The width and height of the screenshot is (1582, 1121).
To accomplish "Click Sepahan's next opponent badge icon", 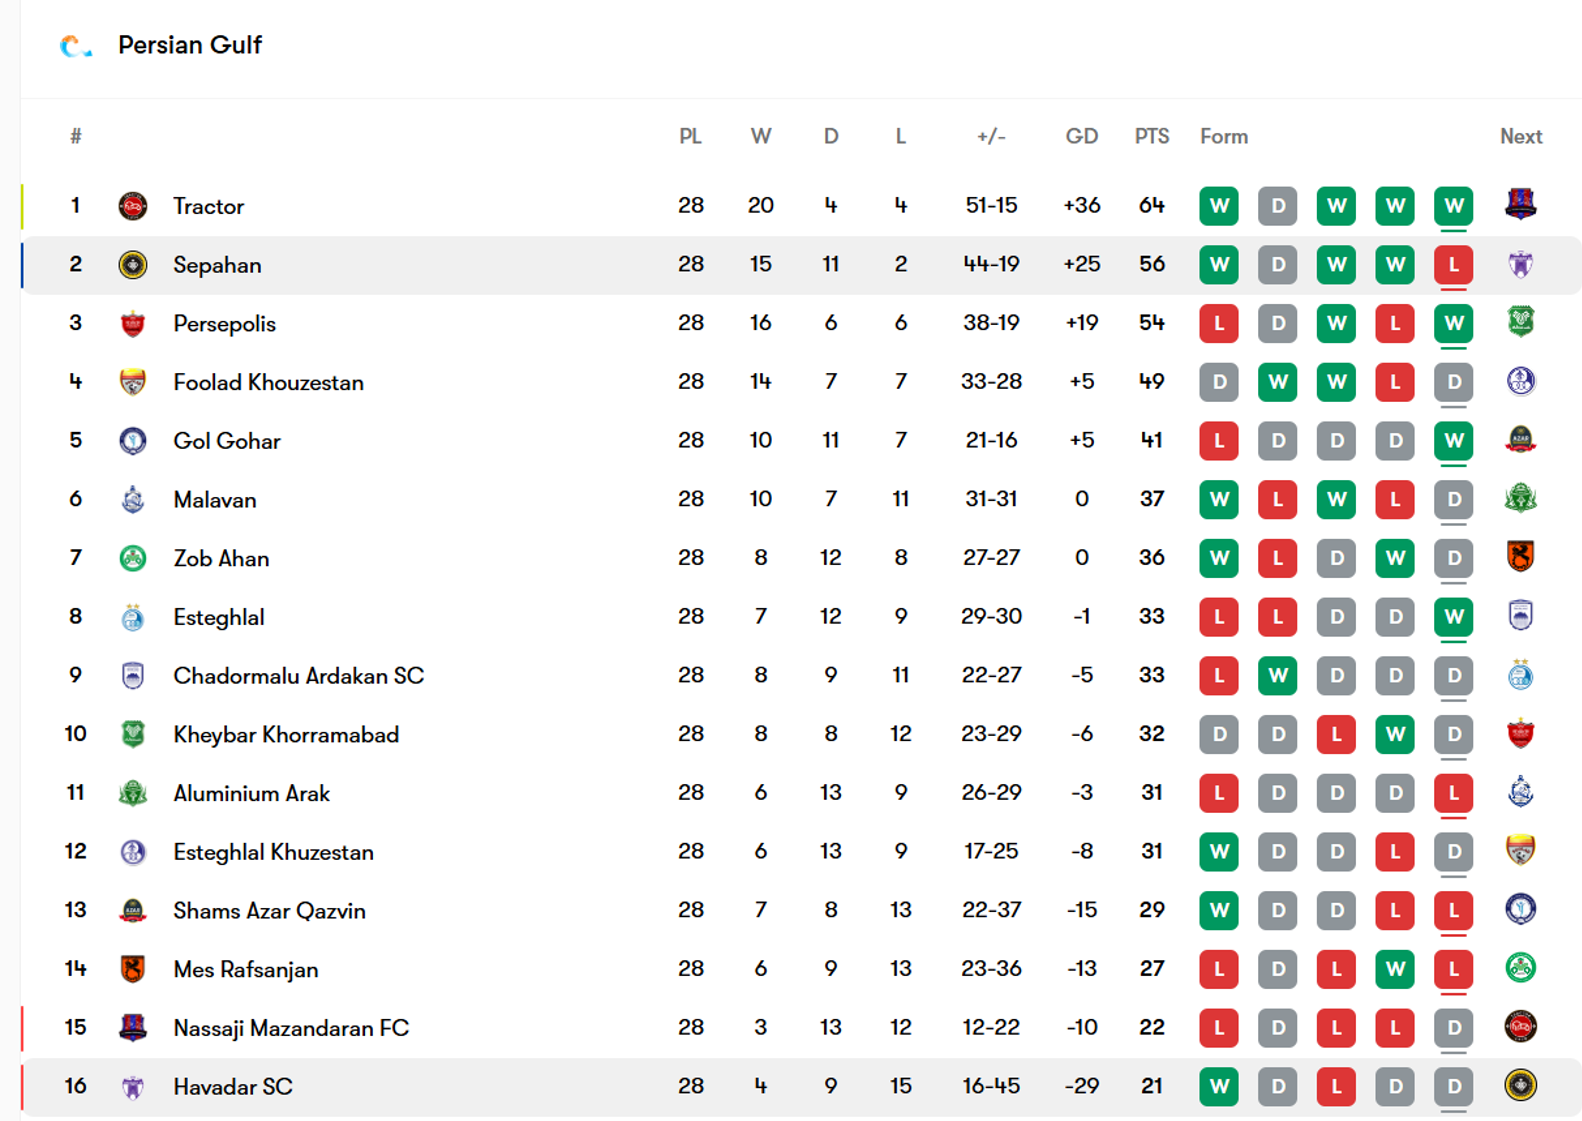I will pos(1520,264).
